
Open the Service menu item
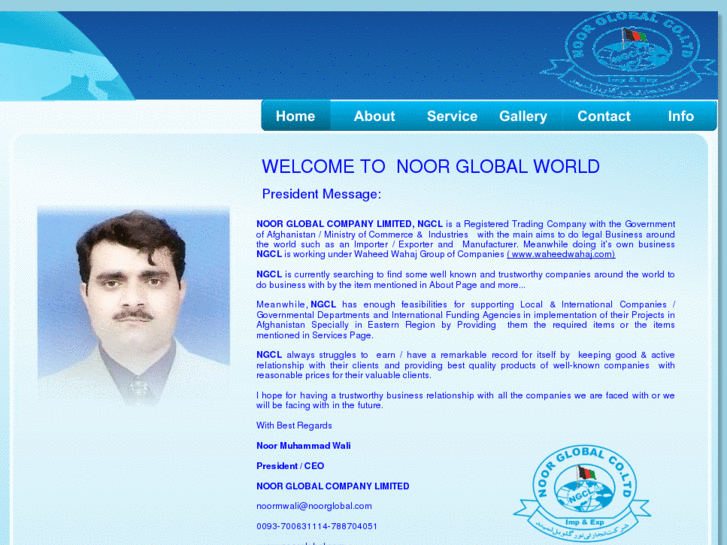coord(452,116)
